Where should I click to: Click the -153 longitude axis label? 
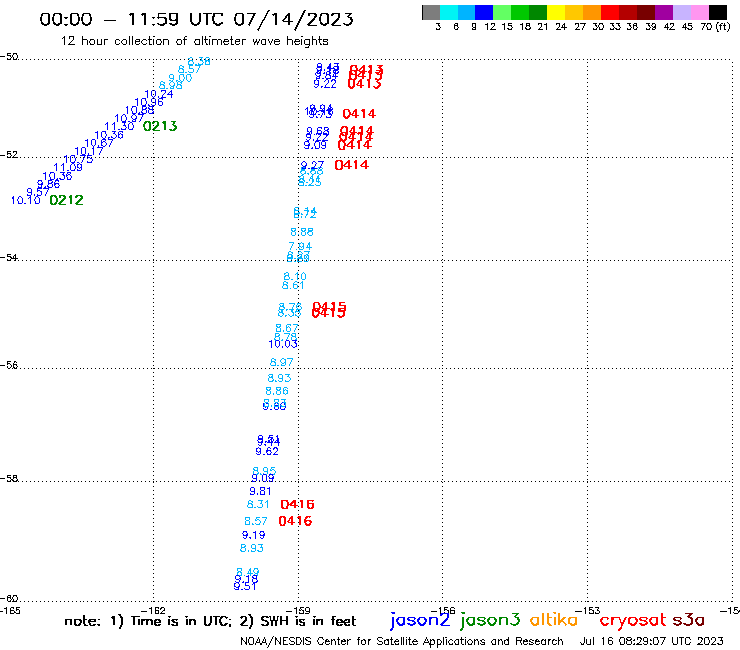pyautogui.click(x=588, y=610)
